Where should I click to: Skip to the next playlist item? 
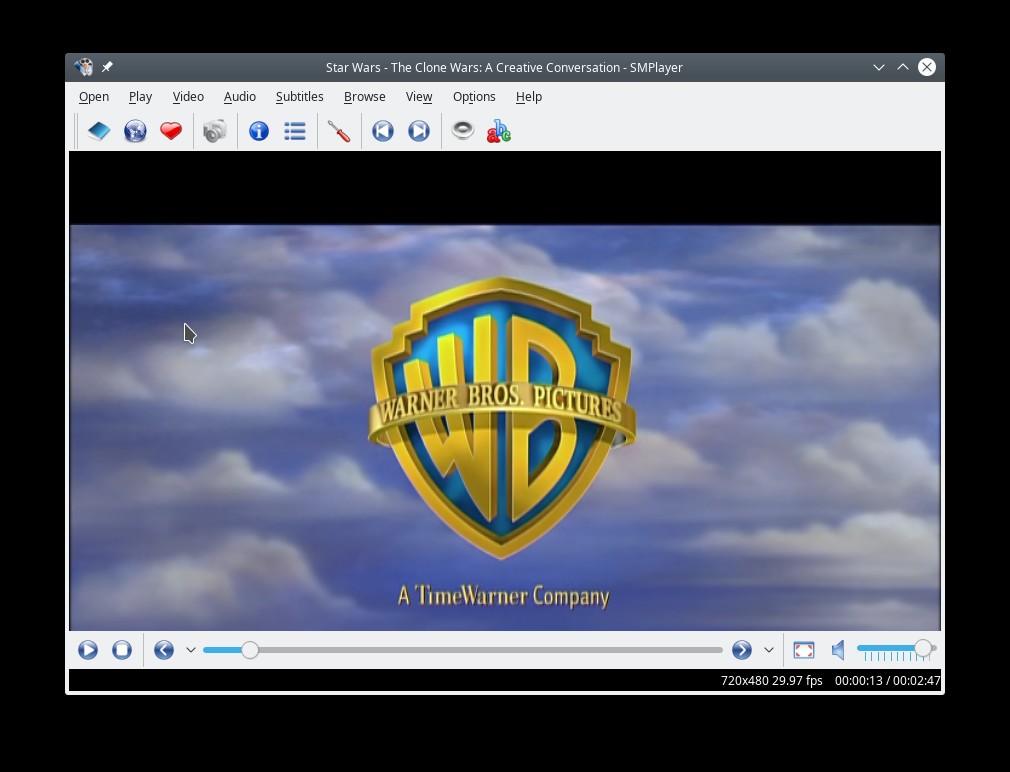click(x=419, y=131)
